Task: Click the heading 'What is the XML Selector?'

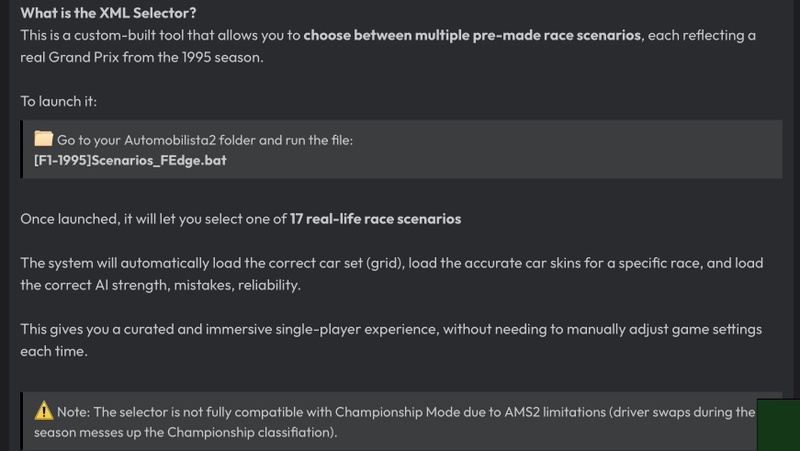Action: (108, 13)
